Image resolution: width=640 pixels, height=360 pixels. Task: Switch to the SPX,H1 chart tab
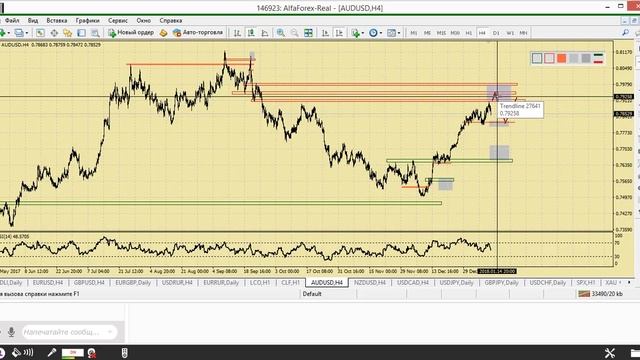(x=586, y=282)
